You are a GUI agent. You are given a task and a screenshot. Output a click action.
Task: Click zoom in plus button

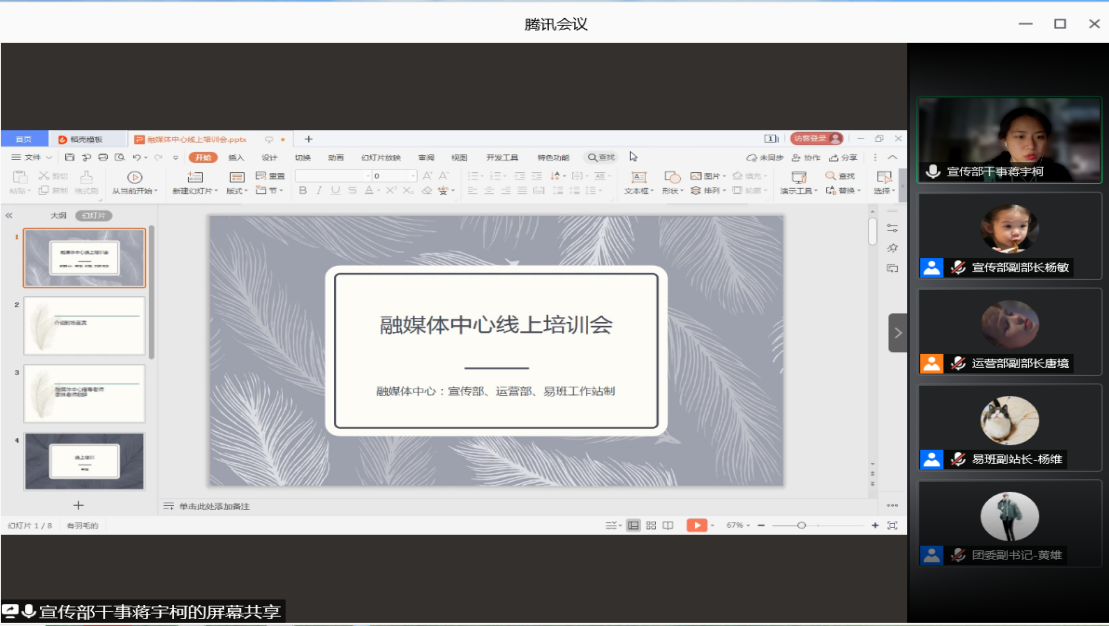875,526
